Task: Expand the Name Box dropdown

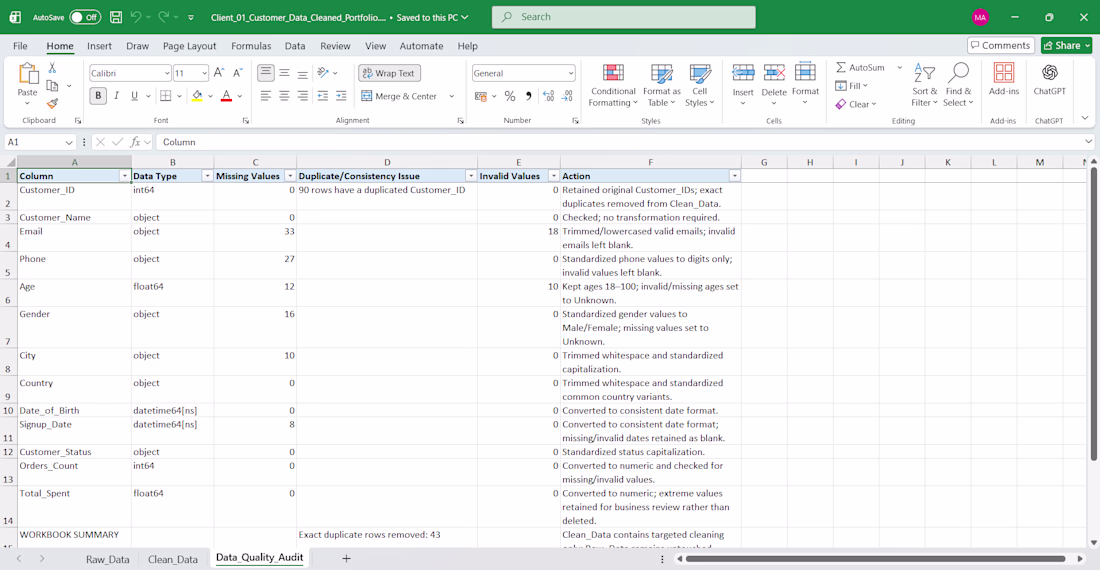Action: pos(69,142)
